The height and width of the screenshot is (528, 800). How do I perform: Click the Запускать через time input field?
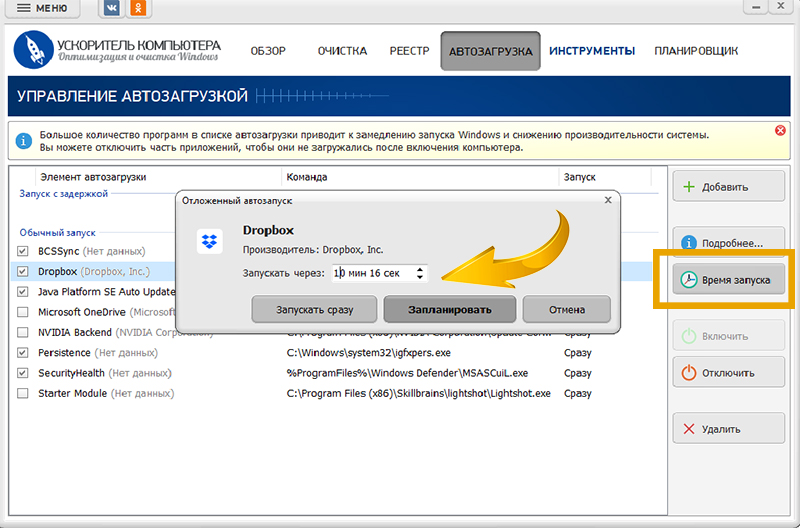click(373, 273)
